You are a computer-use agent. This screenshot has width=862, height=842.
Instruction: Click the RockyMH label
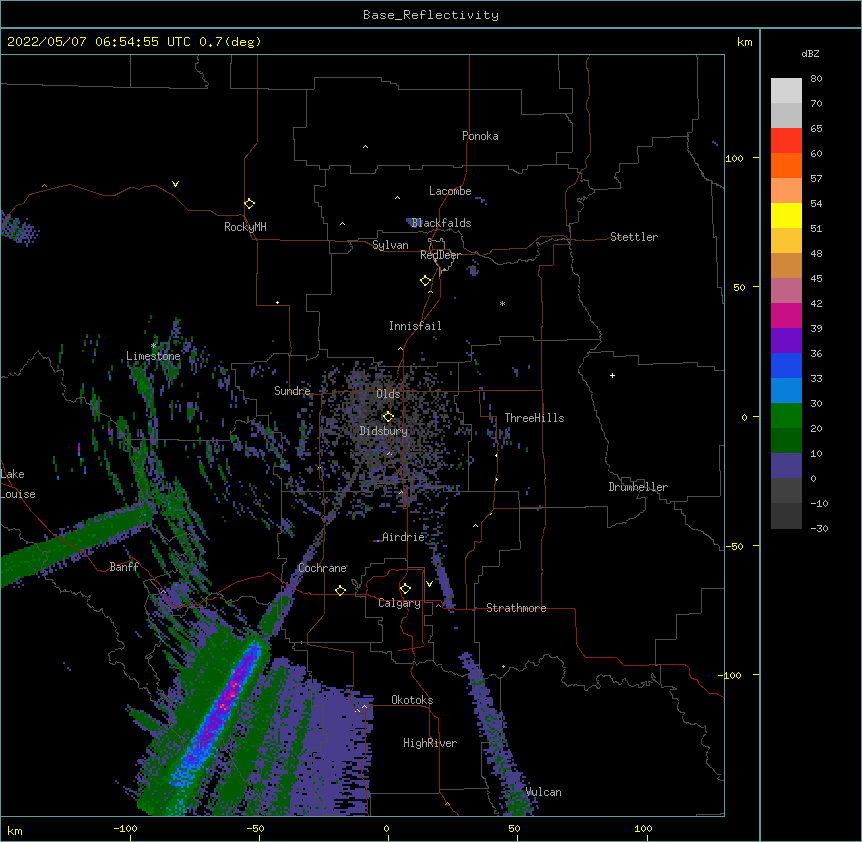pos(245,227)
